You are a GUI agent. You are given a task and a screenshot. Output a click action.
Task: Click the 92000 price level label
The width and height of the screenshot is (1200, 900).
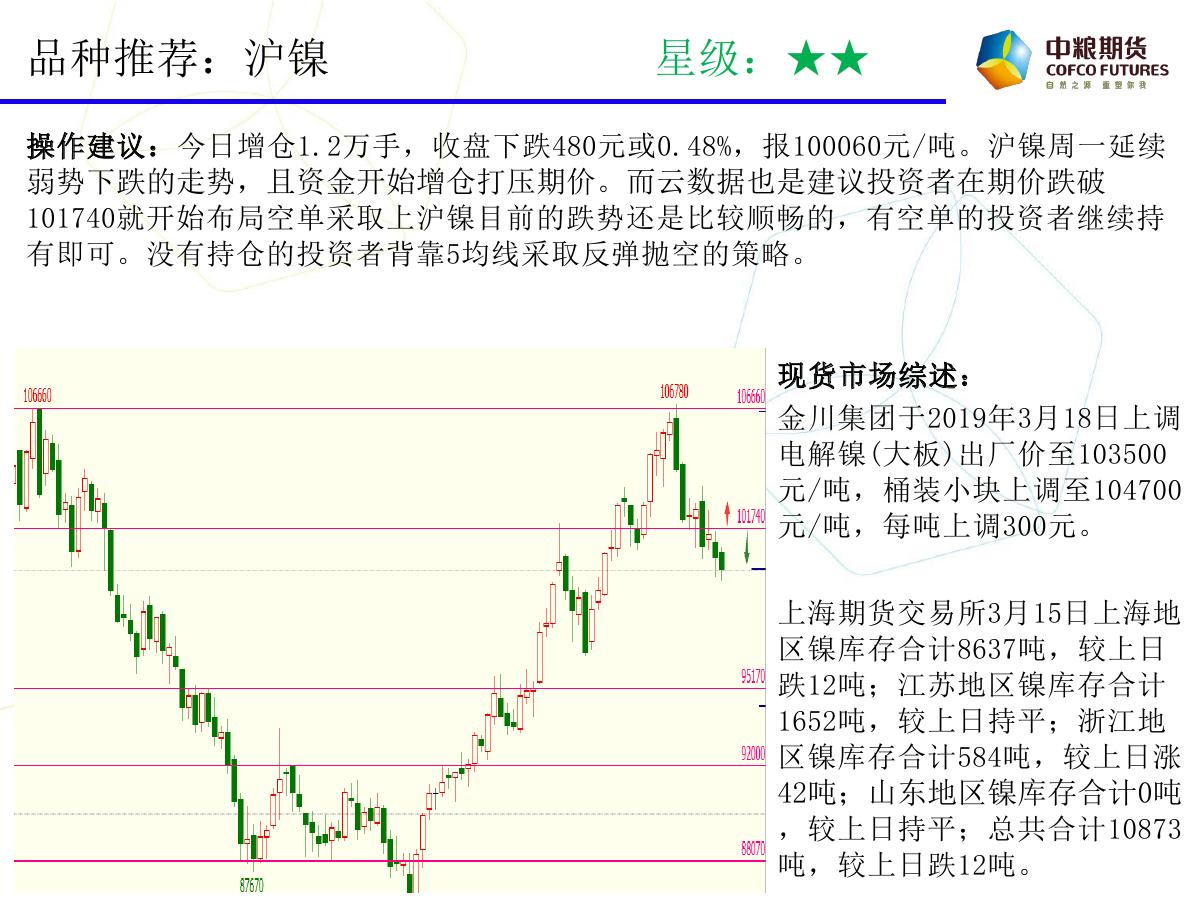[753, 754]
